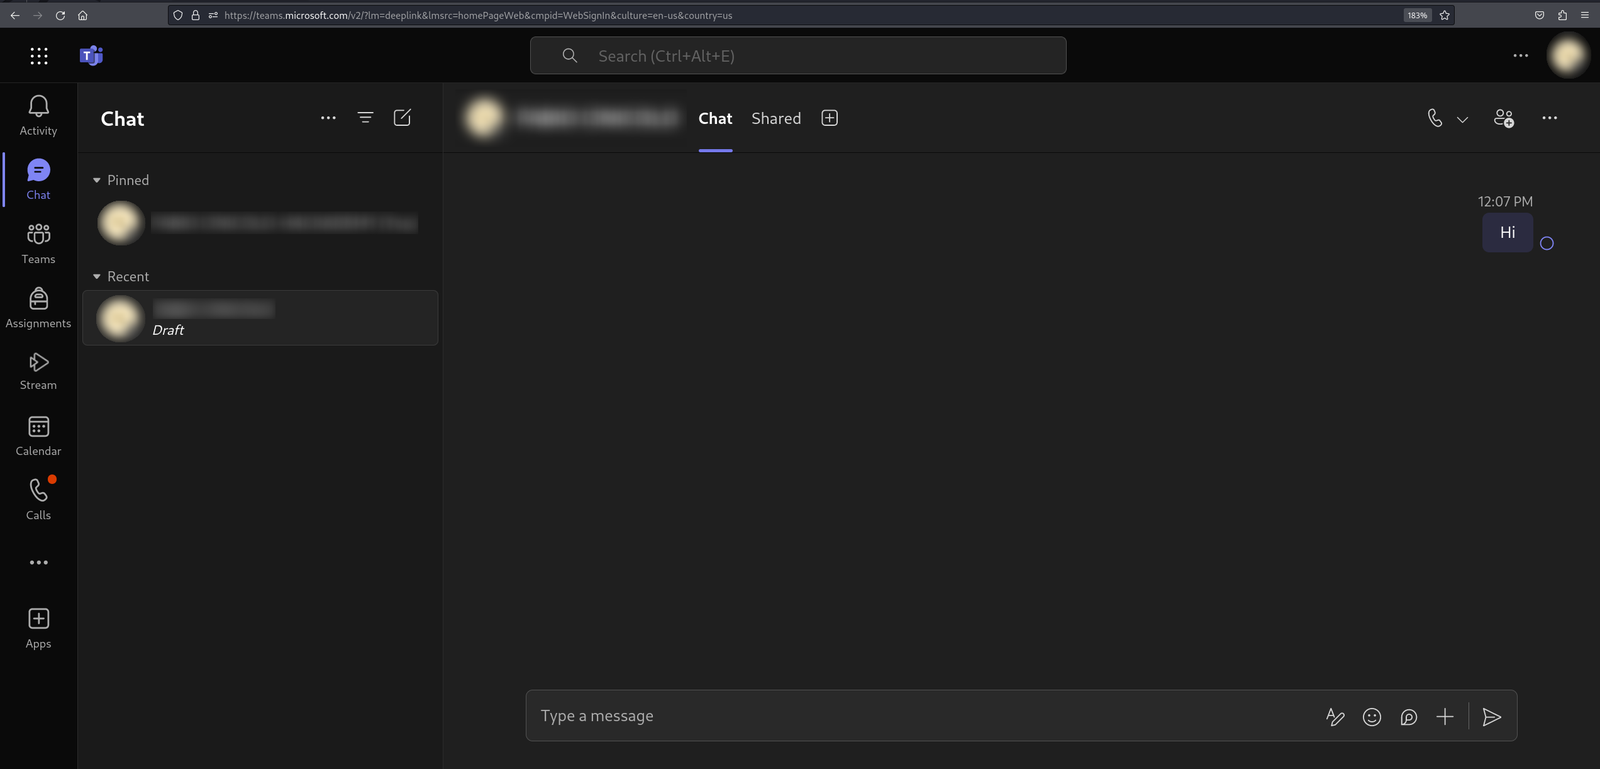Switch to the Shared tab

click(x=776, y=118)
